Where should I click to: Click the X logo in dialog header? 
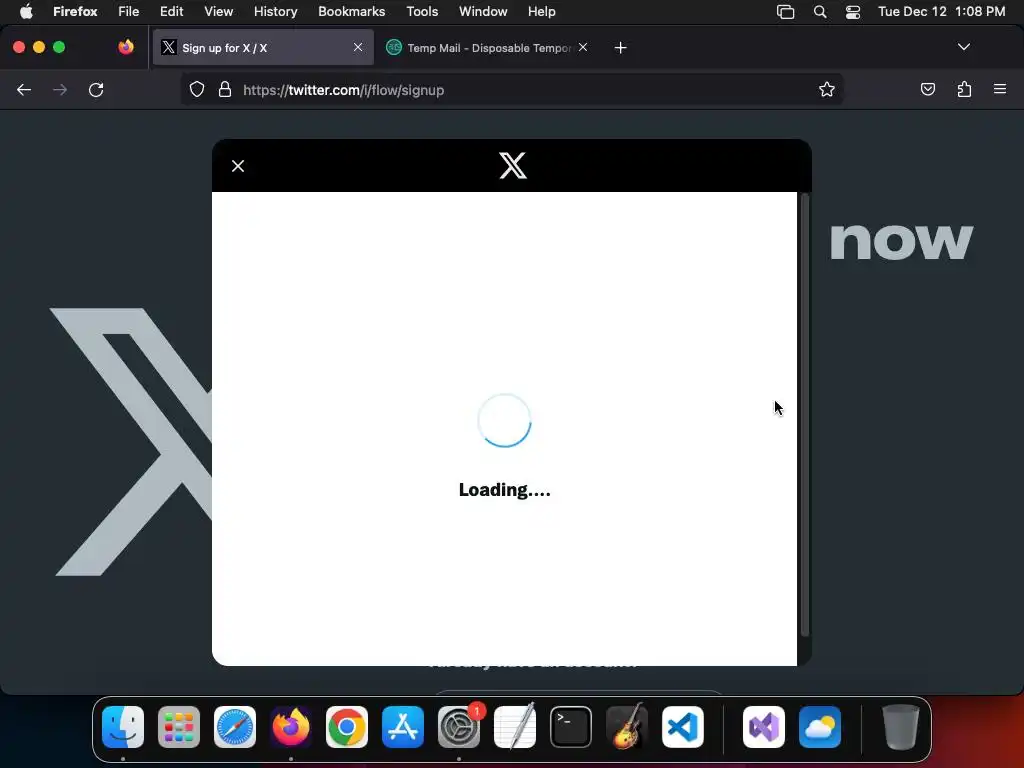[x=513, y=165]
